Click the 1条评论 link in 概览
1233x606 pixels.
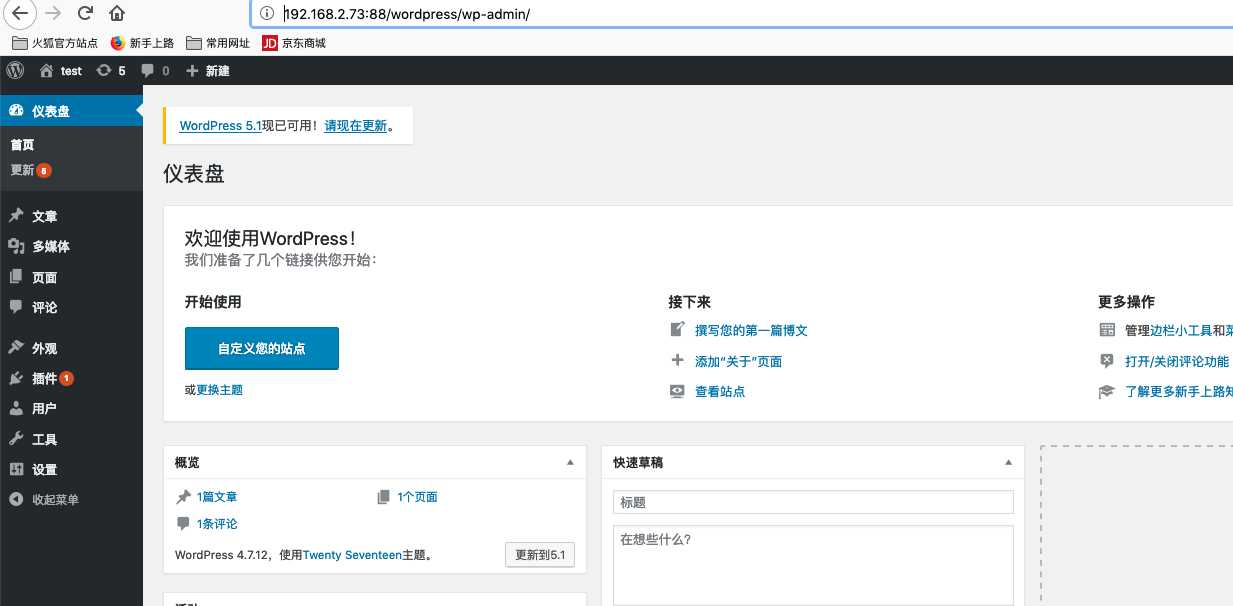point(217,524)
